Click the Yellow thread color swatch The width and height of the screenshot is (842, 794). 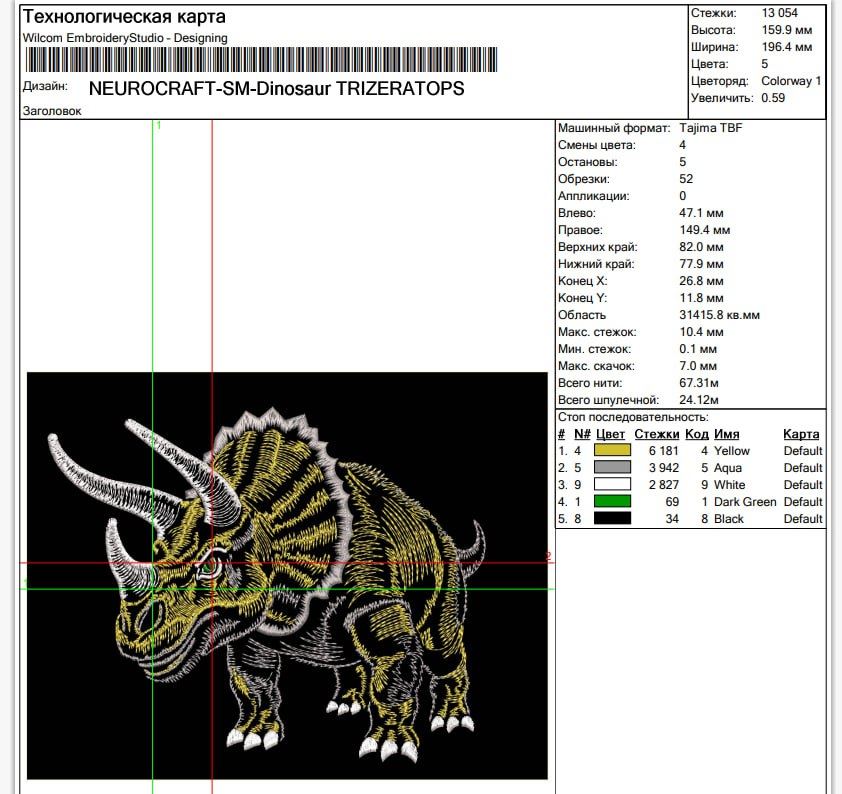coord(613,451)
